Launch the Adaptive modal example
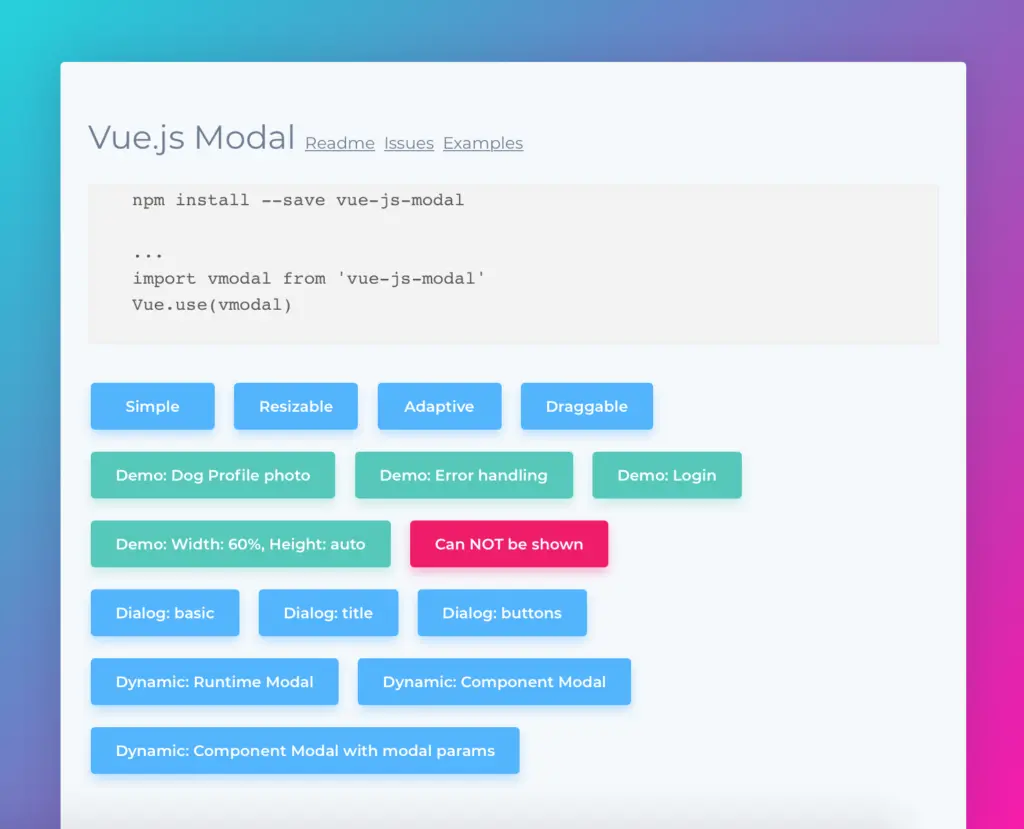The image size is (1024, 829). [x=439, y=406]
